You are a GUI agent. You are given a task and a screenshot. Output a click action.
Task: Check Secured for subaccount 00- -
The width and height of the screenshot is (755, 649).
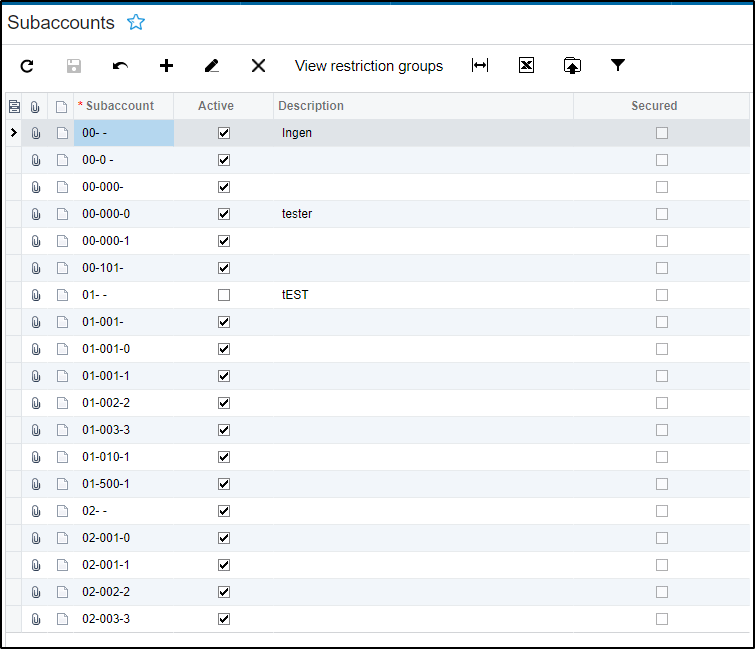(x=662, y=133)
